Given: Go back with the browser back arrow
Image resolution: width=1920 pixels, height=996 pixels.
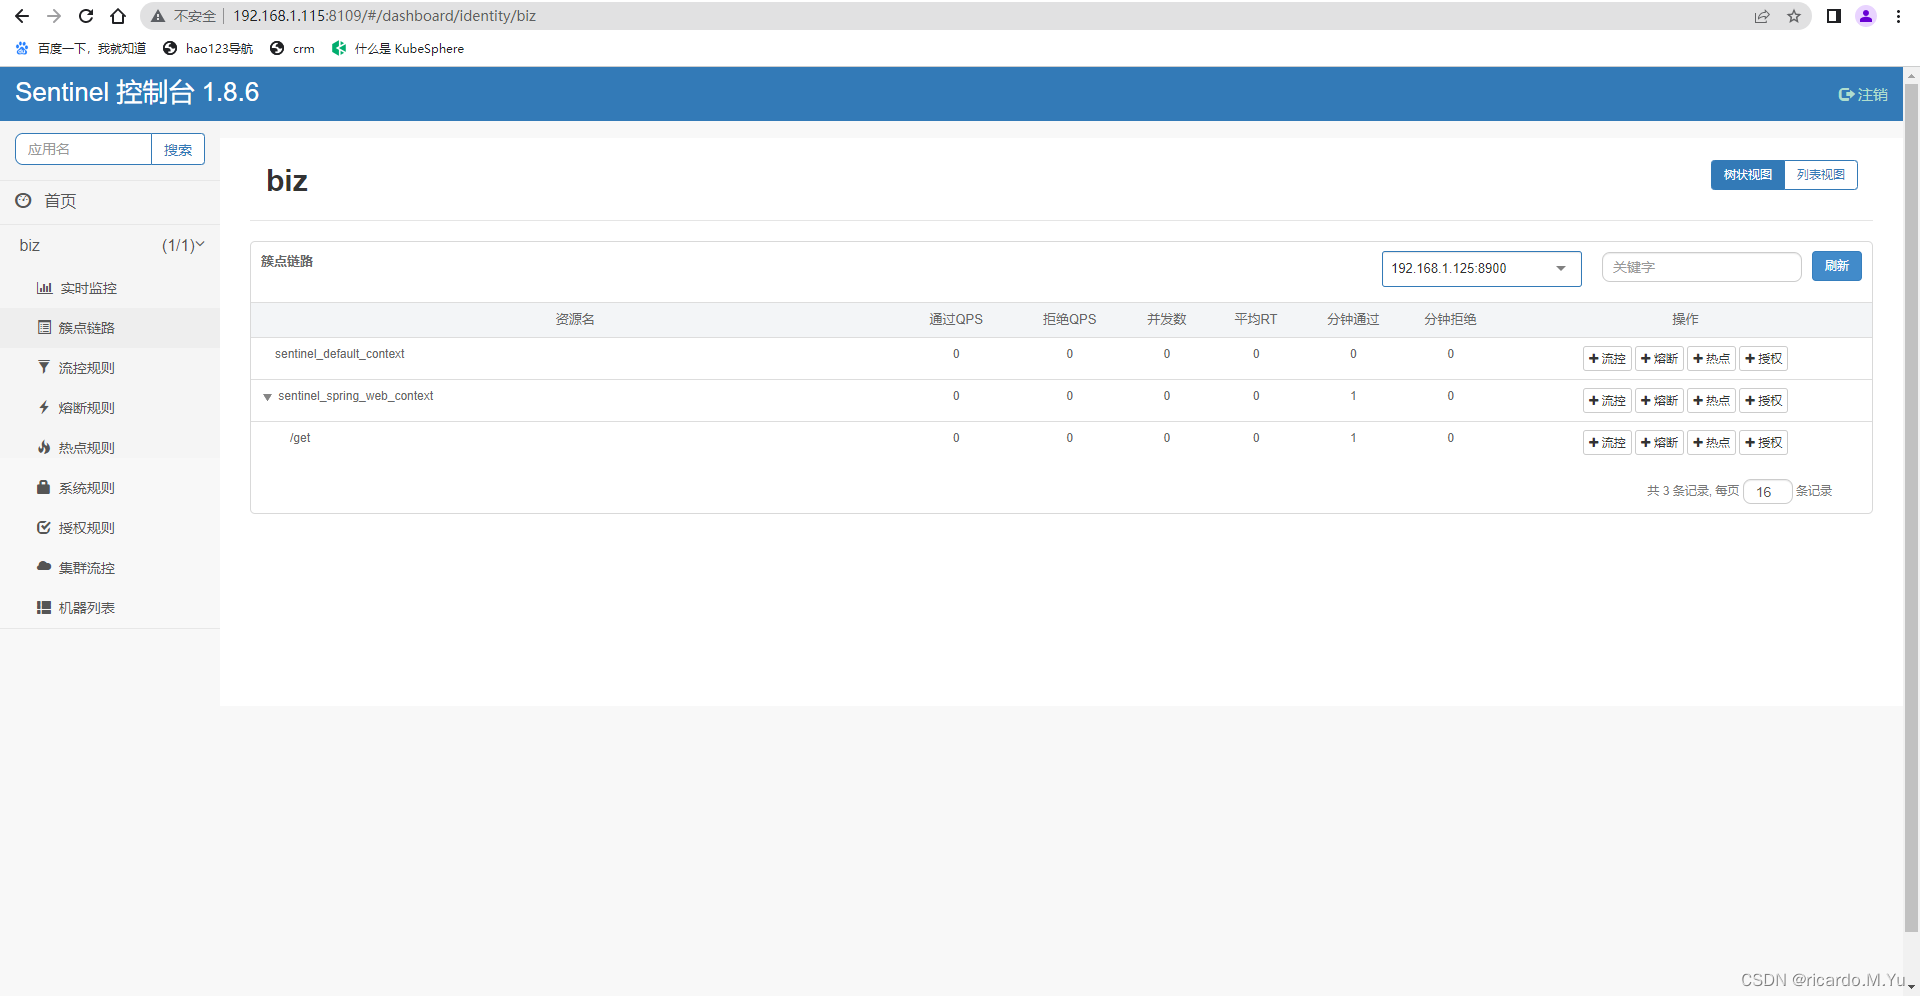Looking at the screenshot, I should tap(22, 16).
